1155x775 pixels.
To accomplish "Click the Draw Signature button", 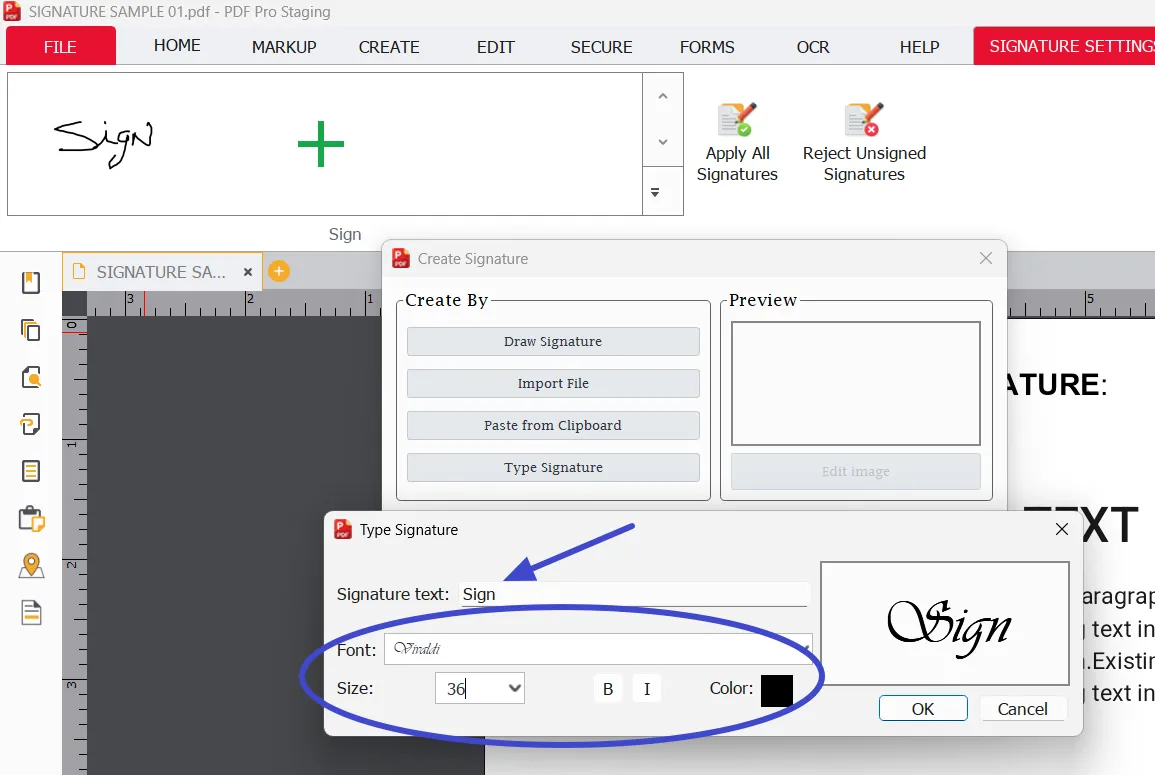I will [x=553, y=341].
